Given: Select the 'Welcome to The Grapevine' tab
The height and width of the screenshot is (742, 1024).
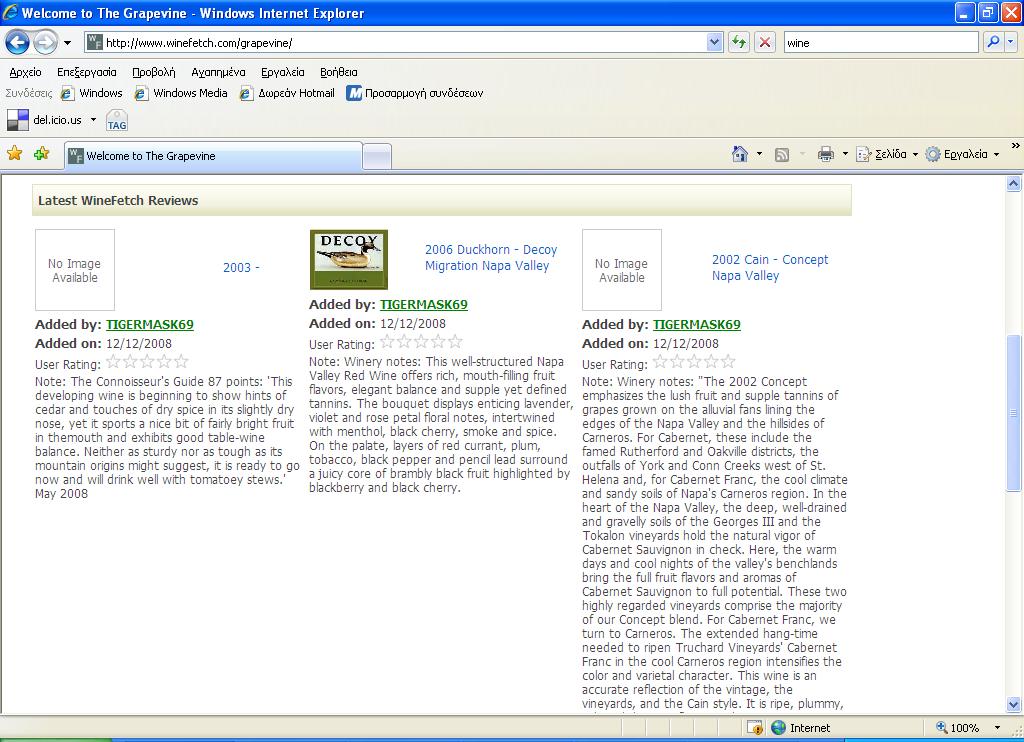Looking at the screenshot, I should [x=213, y=156].
